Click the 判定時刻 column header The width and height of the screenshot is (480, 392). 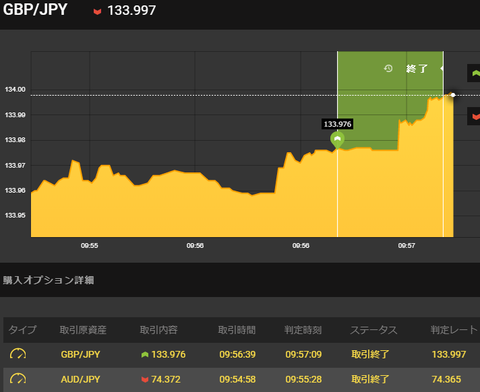tap(303, 330)
